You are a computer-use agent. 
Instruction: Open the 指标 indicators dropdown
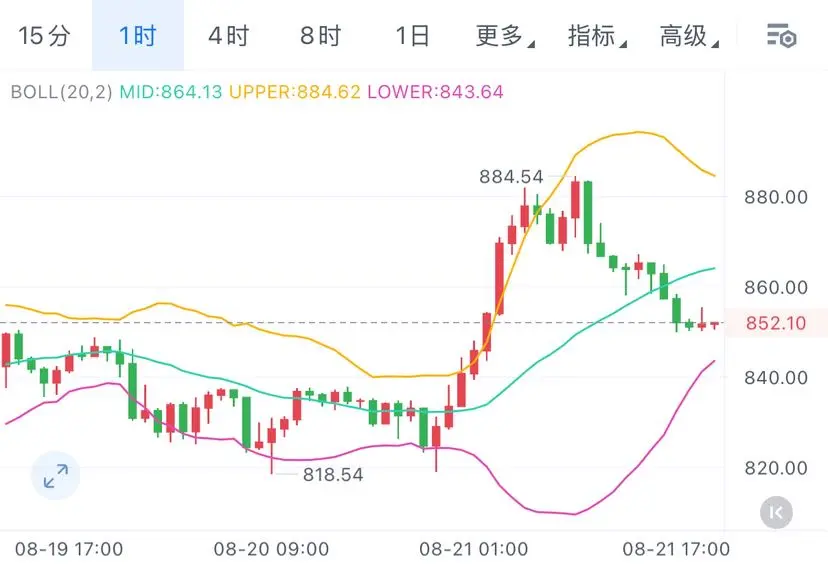click(x=597, y=36)
